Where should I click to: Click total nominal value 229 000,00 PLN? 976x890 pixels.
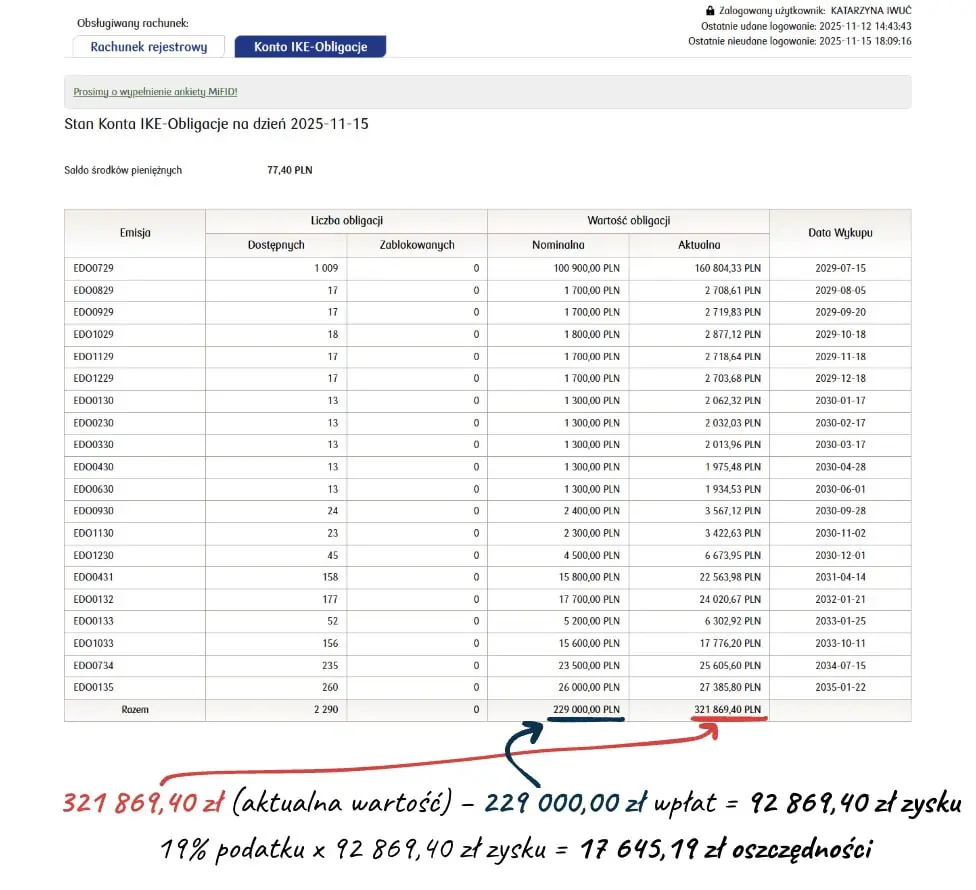(585, 710)
